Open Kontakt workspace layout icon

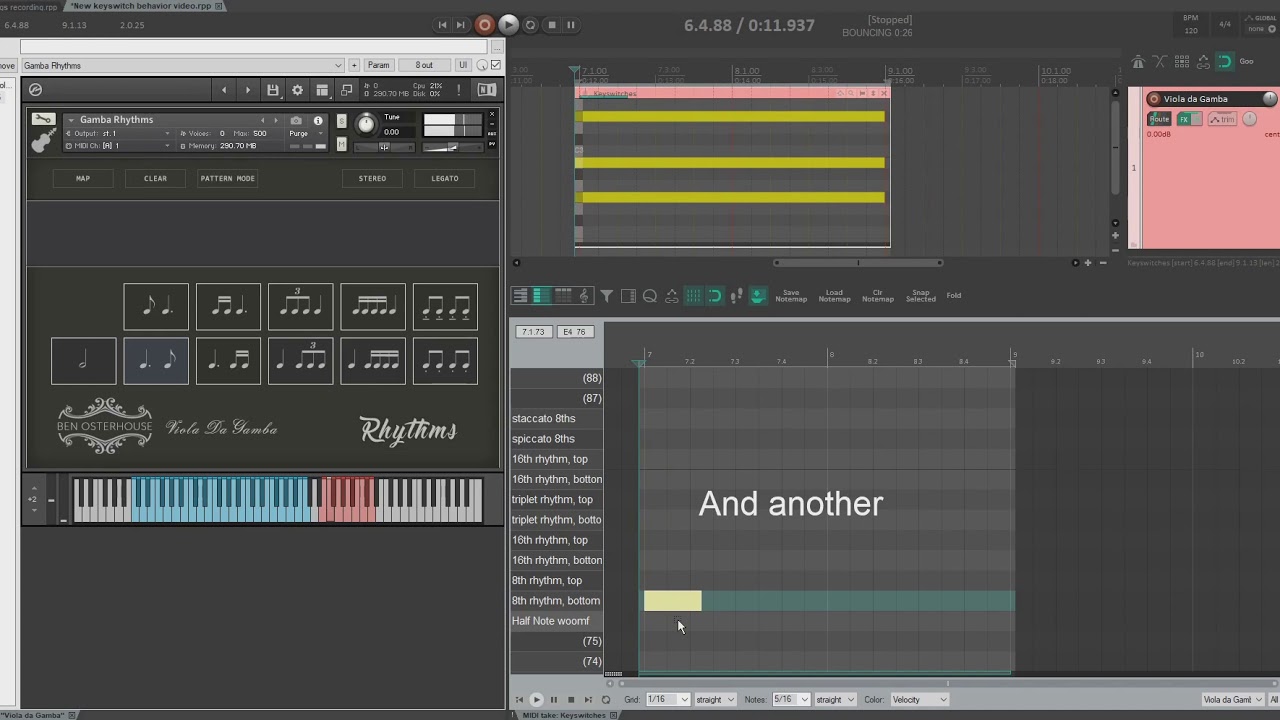click(322, 90)
